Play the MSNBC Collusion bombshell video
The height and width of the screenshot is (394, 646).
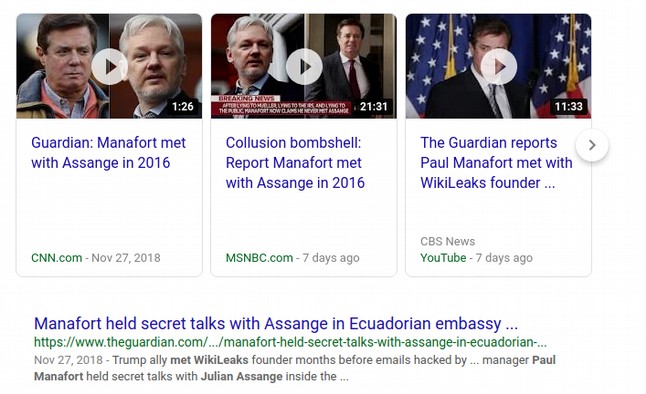pos(304,67)
